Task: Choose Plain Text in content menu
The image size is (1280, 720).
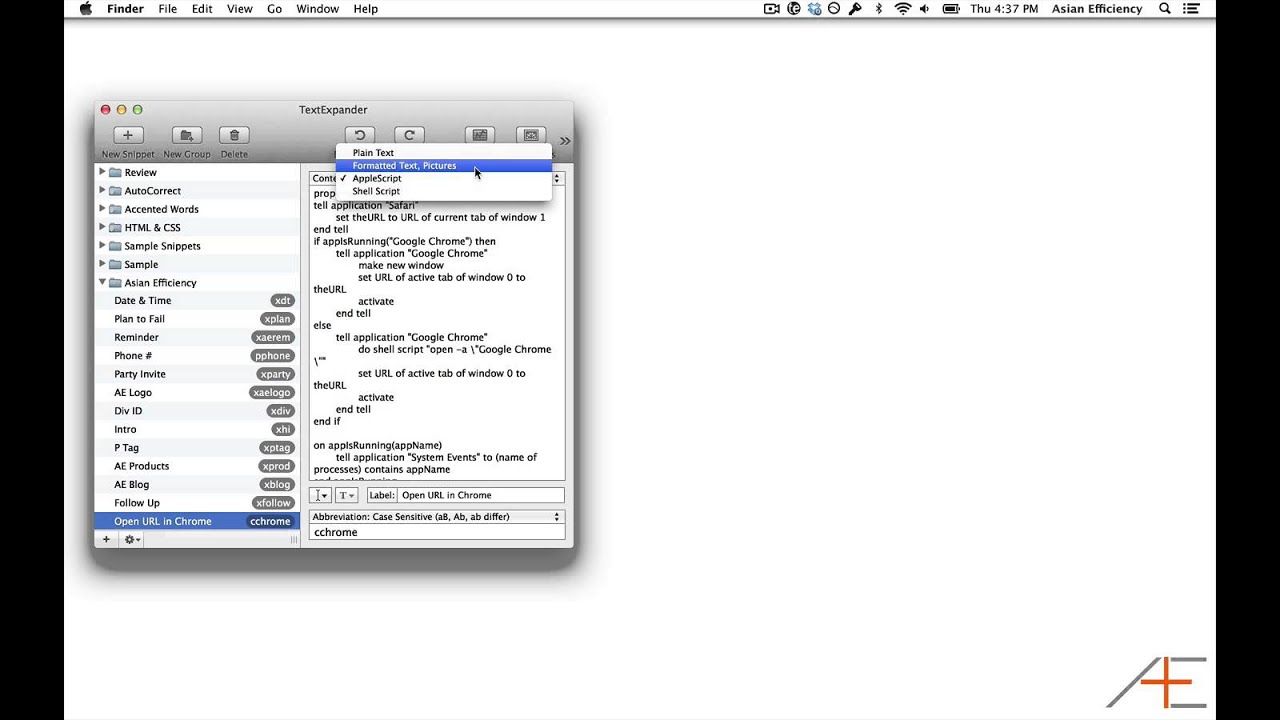Action: 443,153
